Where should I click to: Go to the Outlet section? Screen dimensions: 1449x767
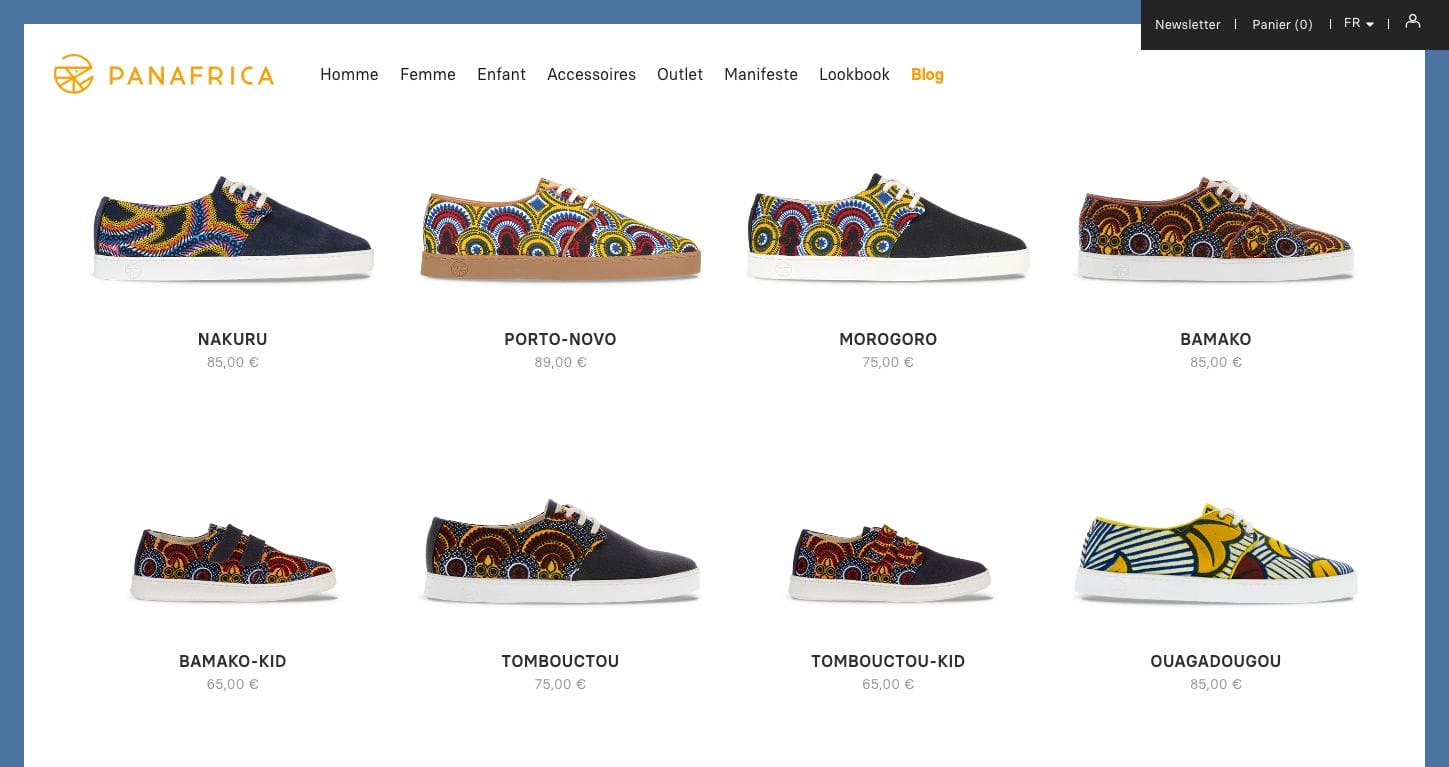(x=680, y=74)
